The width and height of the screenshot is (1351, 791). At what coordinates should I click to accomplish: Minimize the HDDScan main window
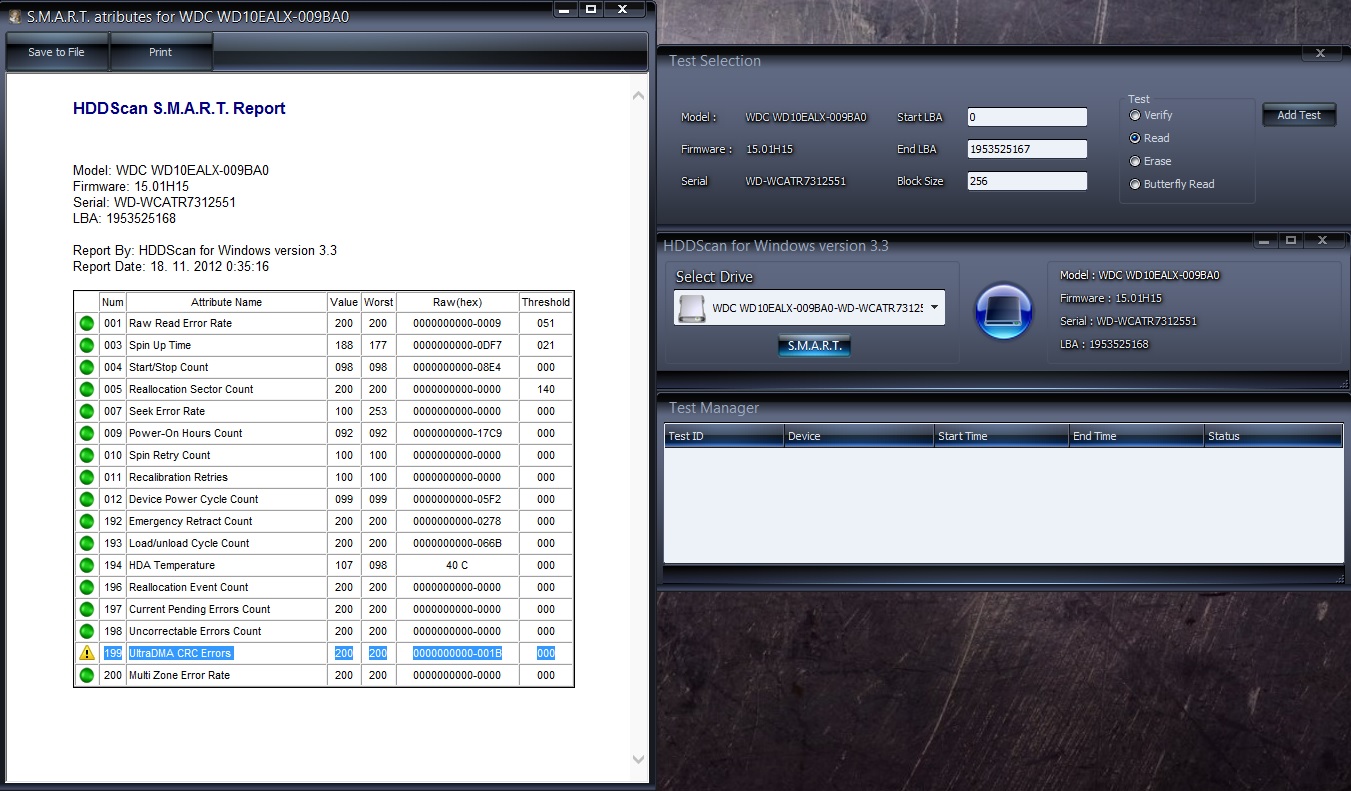[x=1267, y=240]
